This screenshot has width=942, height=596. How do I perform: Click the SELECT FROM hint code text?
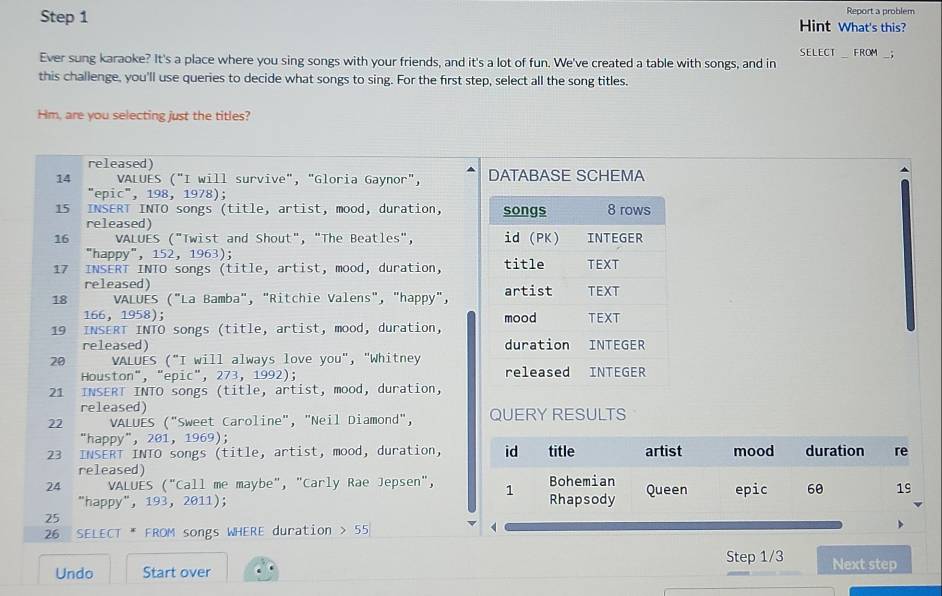click(838, 53)
